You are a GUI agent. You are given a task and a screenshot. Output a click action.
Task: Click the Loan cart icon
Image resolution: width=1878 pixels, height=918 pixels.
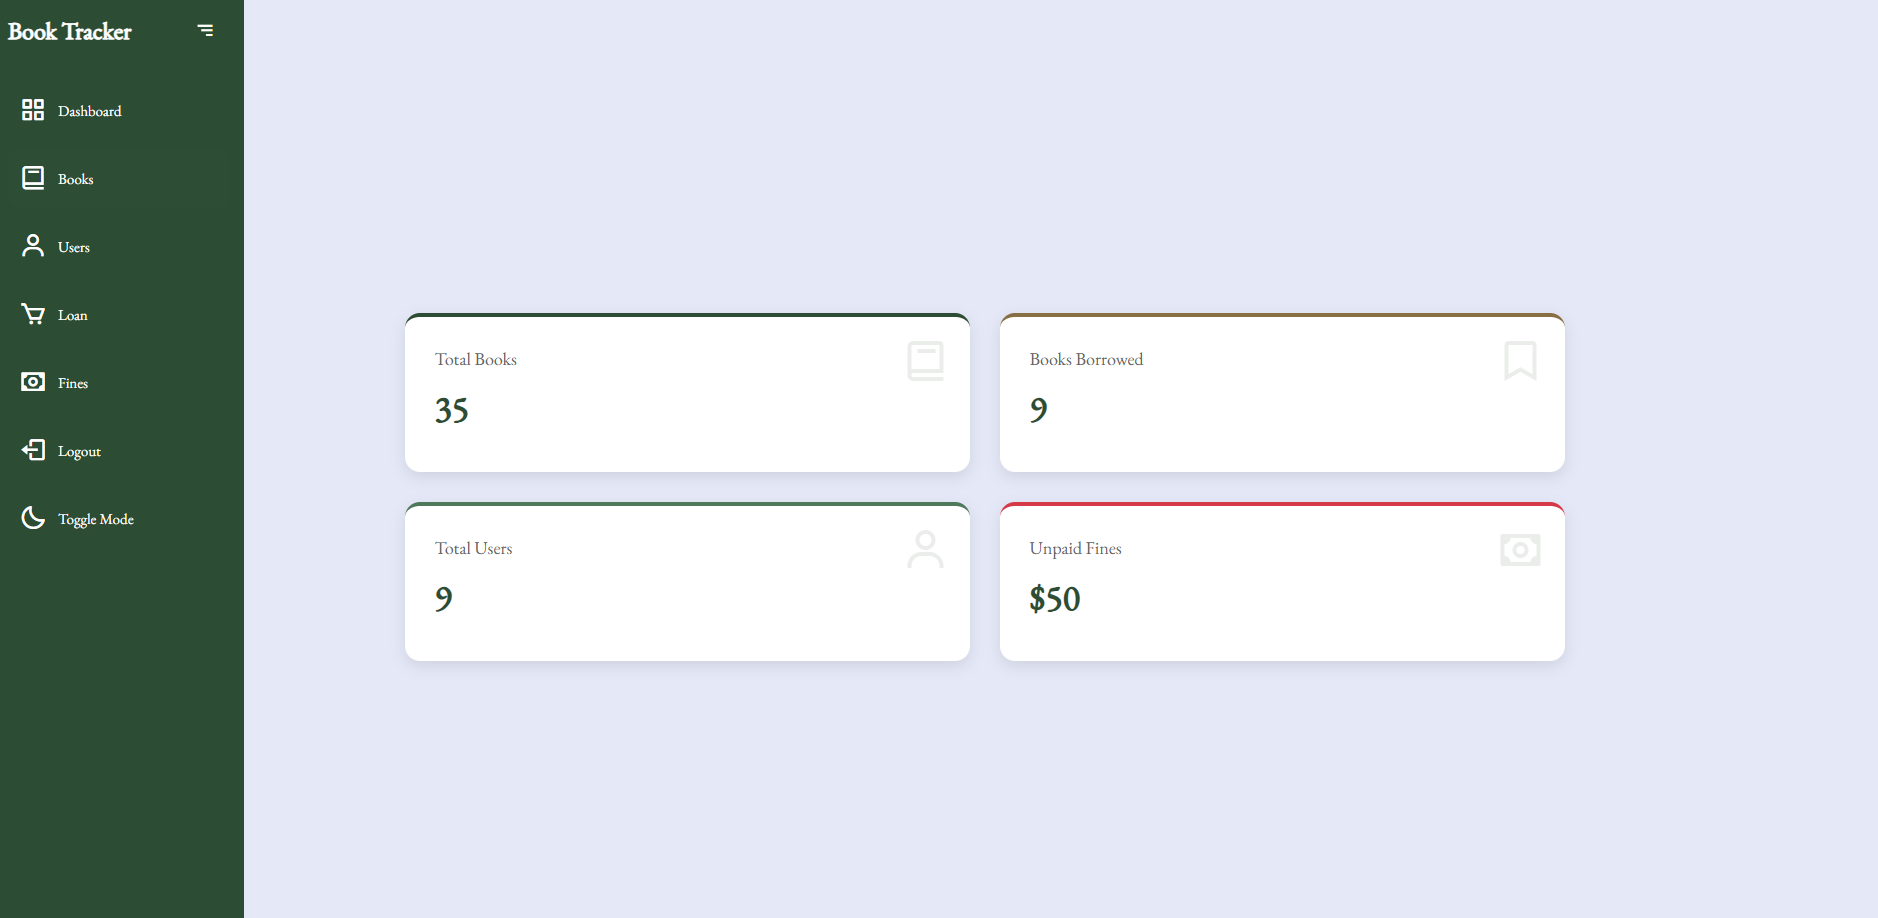33,314
